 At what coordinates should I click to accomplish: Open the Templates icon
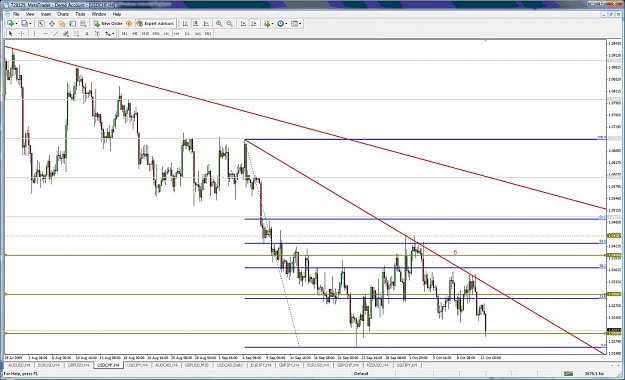(x=294, y=24)
